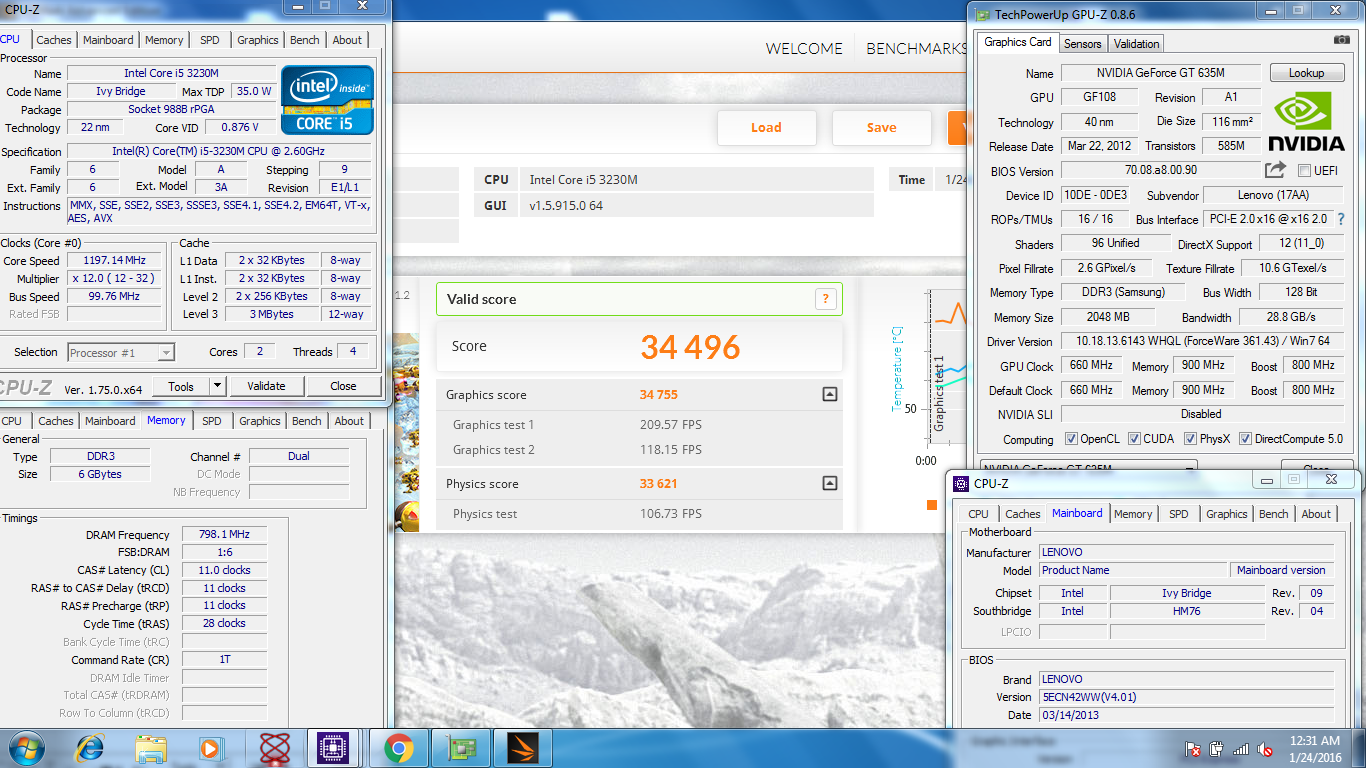Click the network signal icon in system tray
The height and width of the screenshot is (768, 1366).
[x=1241, y=749]
